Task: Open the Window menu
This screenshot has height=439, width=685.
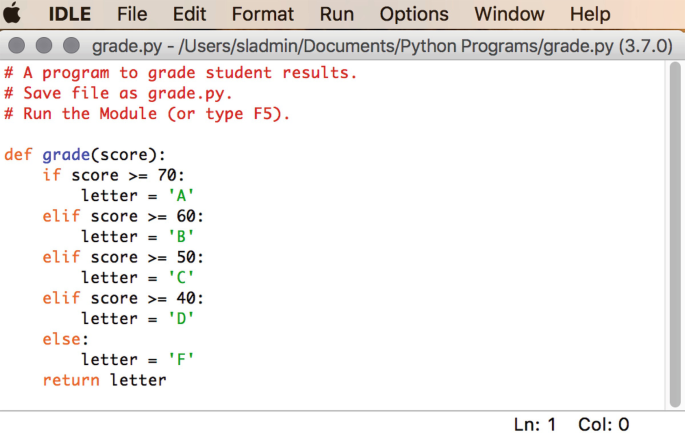Action: (509, 14)
